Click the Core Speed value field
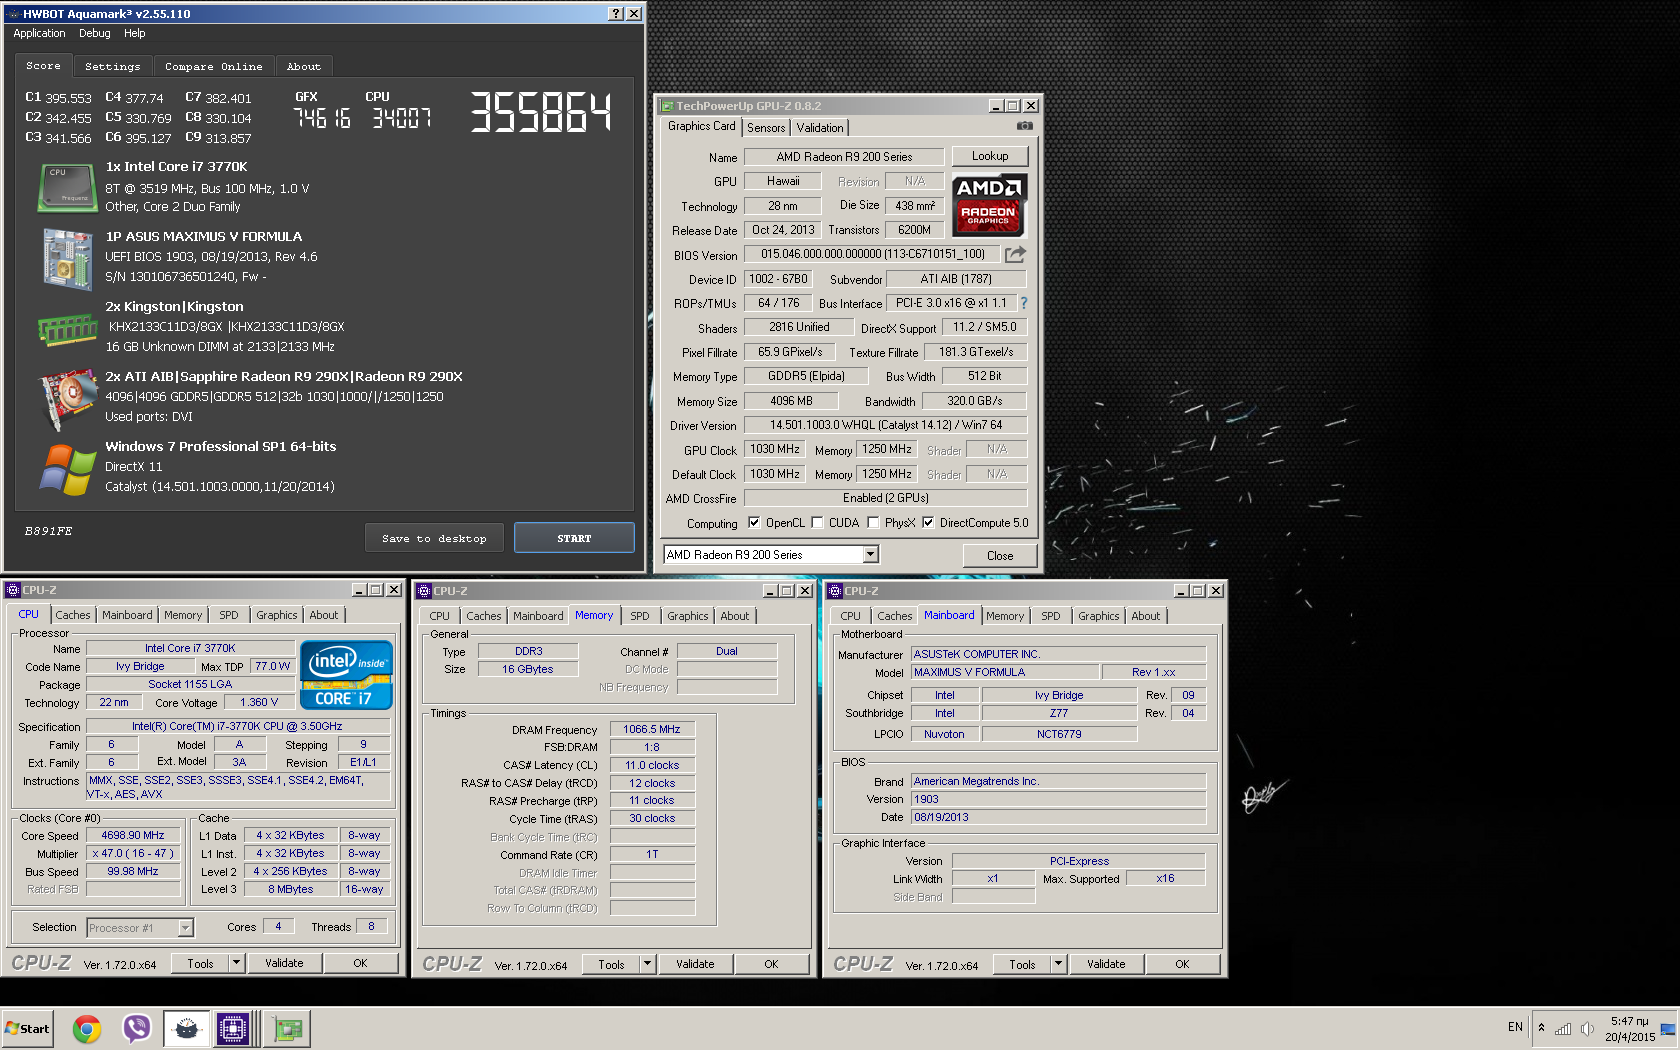Screen dimensions: 1680x1050 point(133,835)
